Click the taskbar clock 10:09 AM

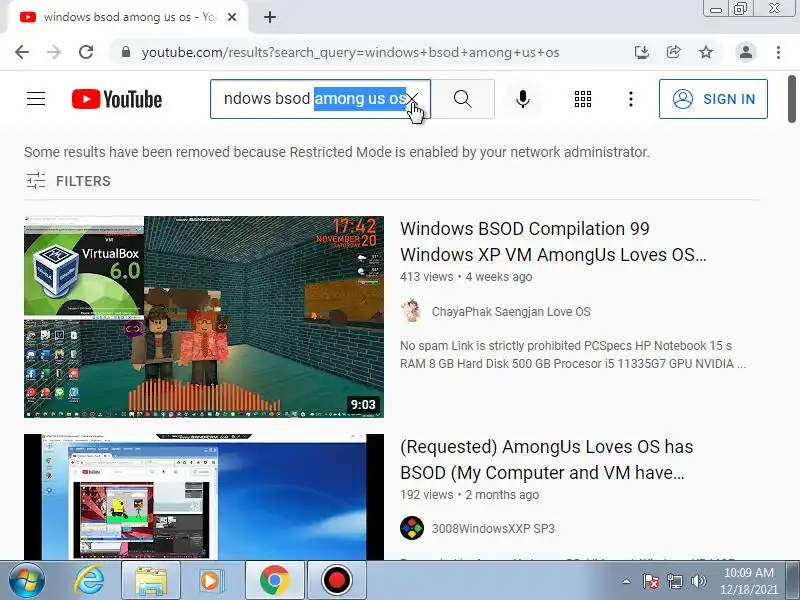pos(748,581)
